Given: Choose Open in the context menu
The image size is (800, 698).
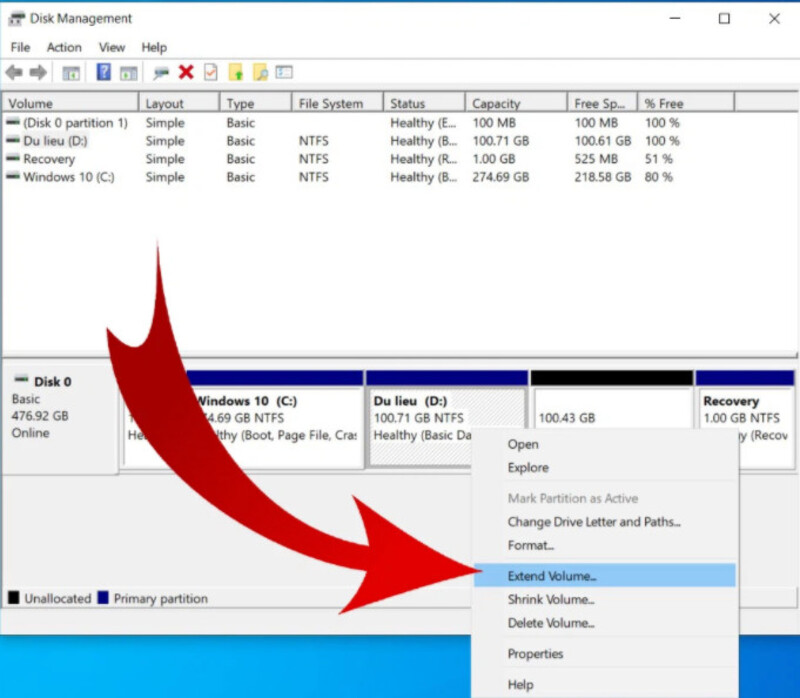Looking at the screenshot, I should pyautogui.click(x=605, y=444).
